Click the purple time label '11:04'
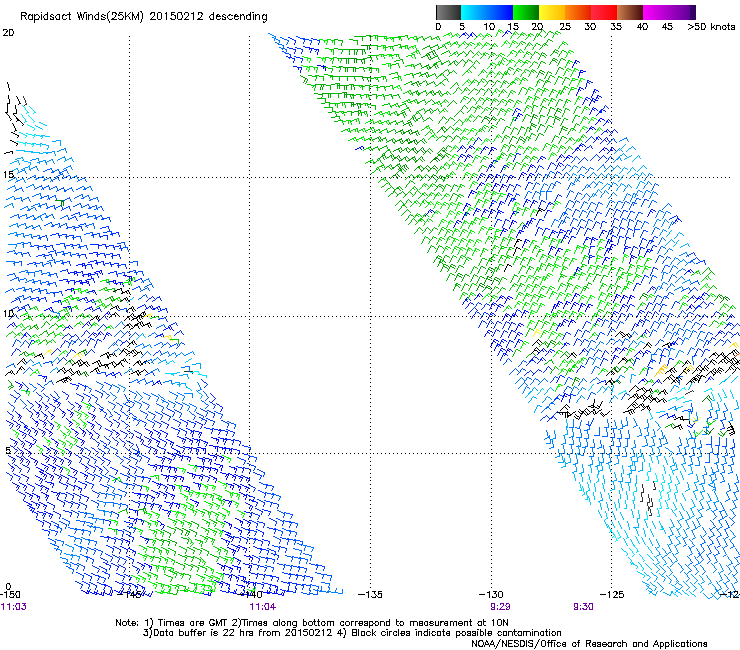 (263, 607)
